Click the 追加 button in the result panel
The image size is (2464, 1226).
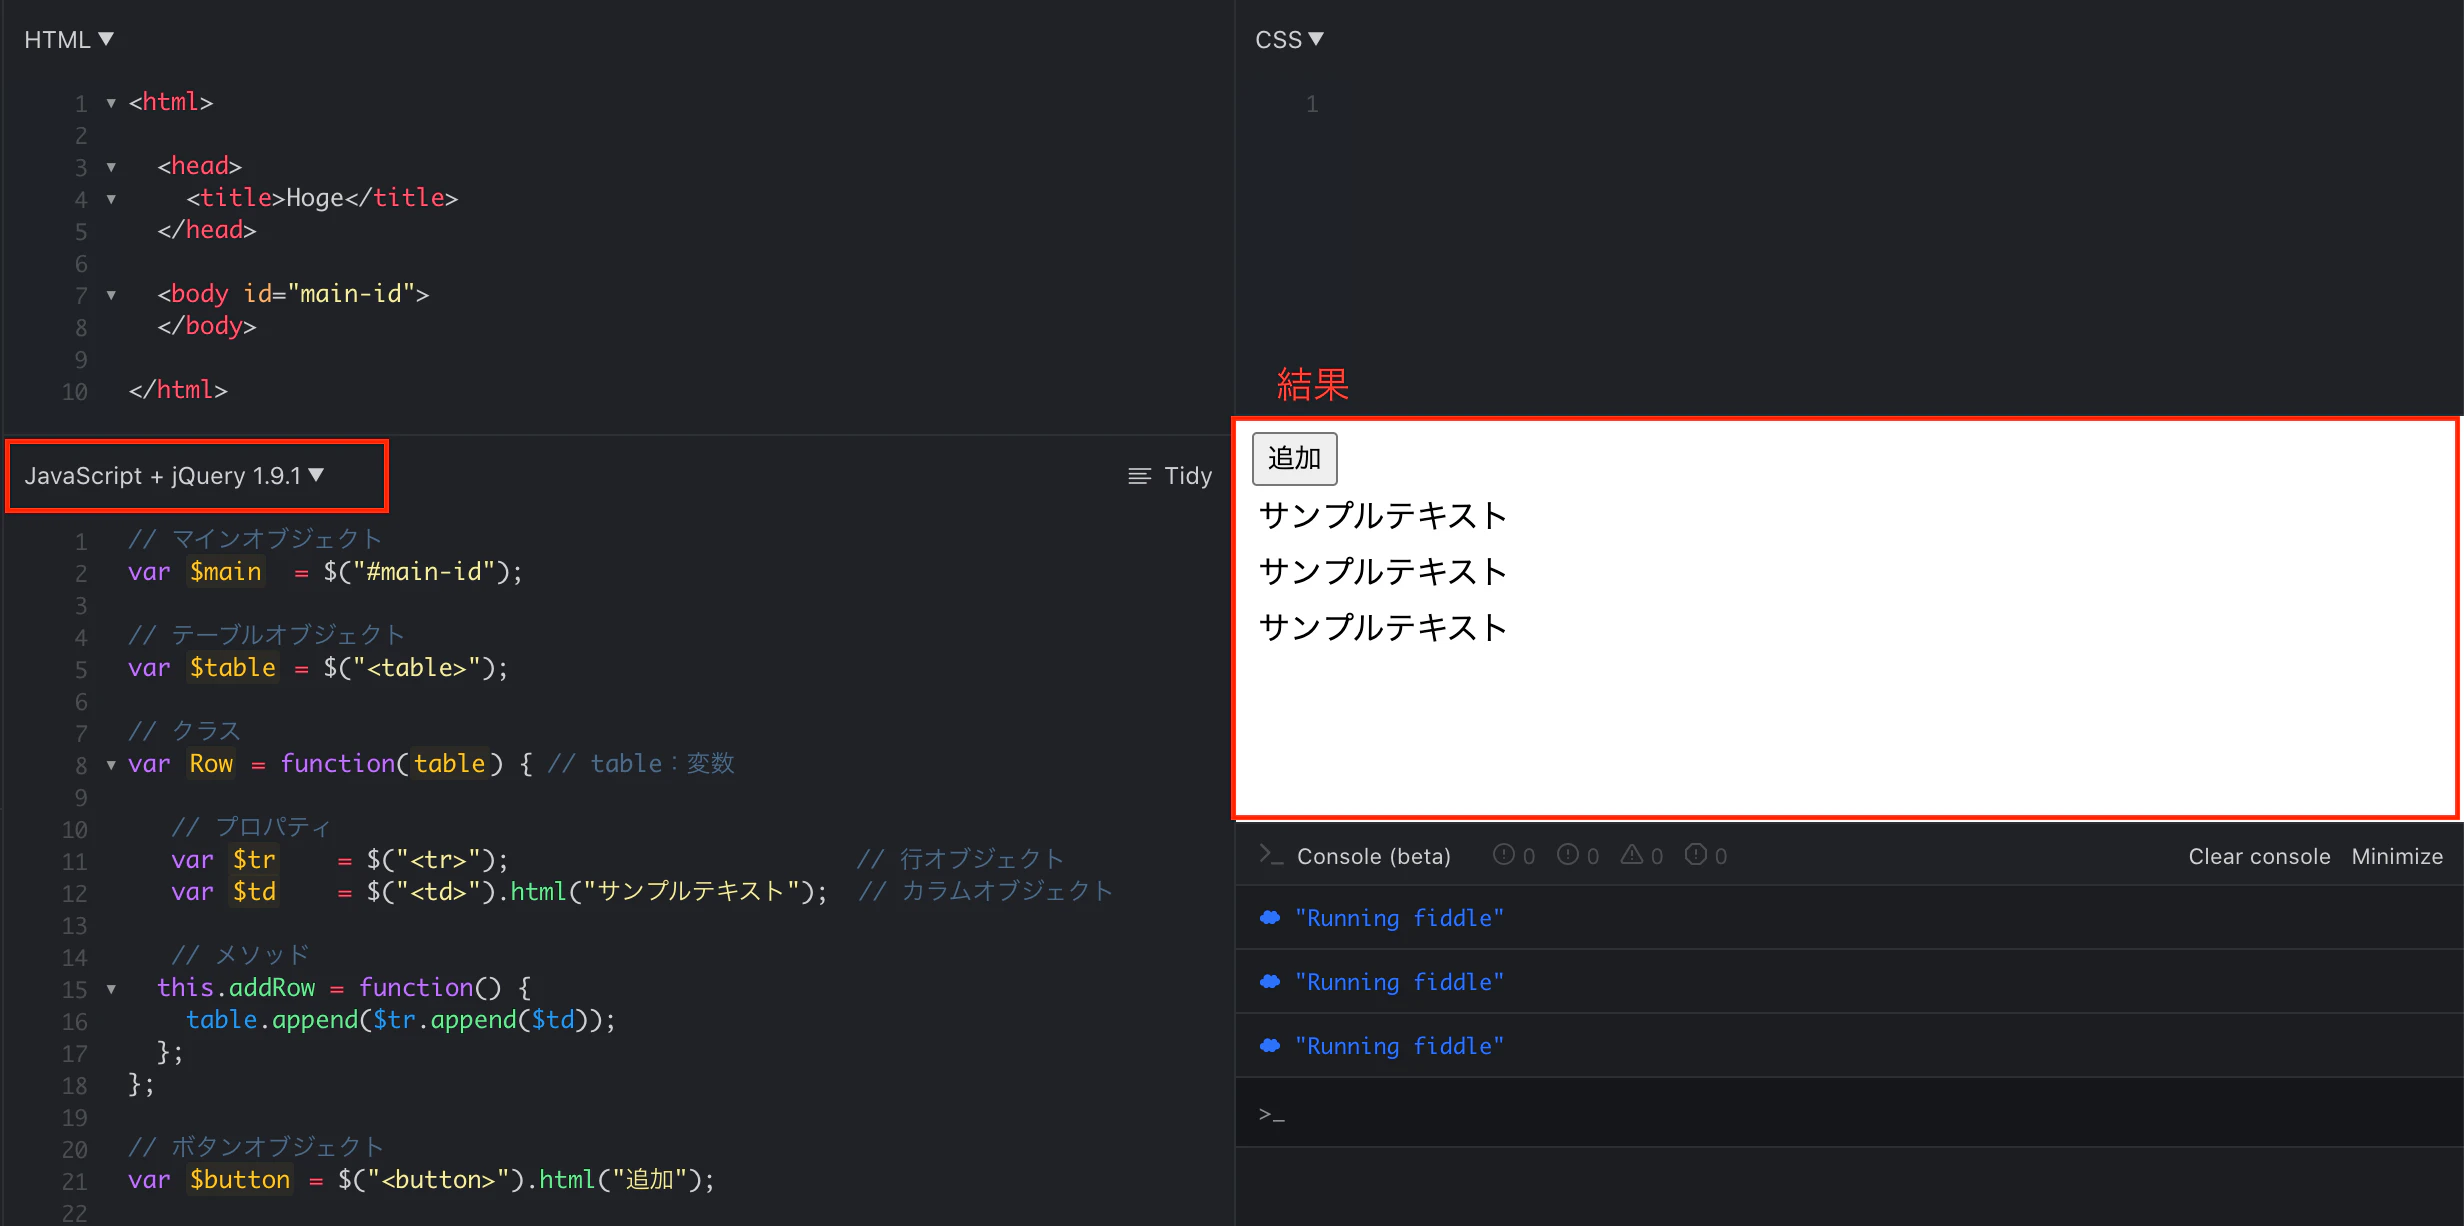[1294, 459]
